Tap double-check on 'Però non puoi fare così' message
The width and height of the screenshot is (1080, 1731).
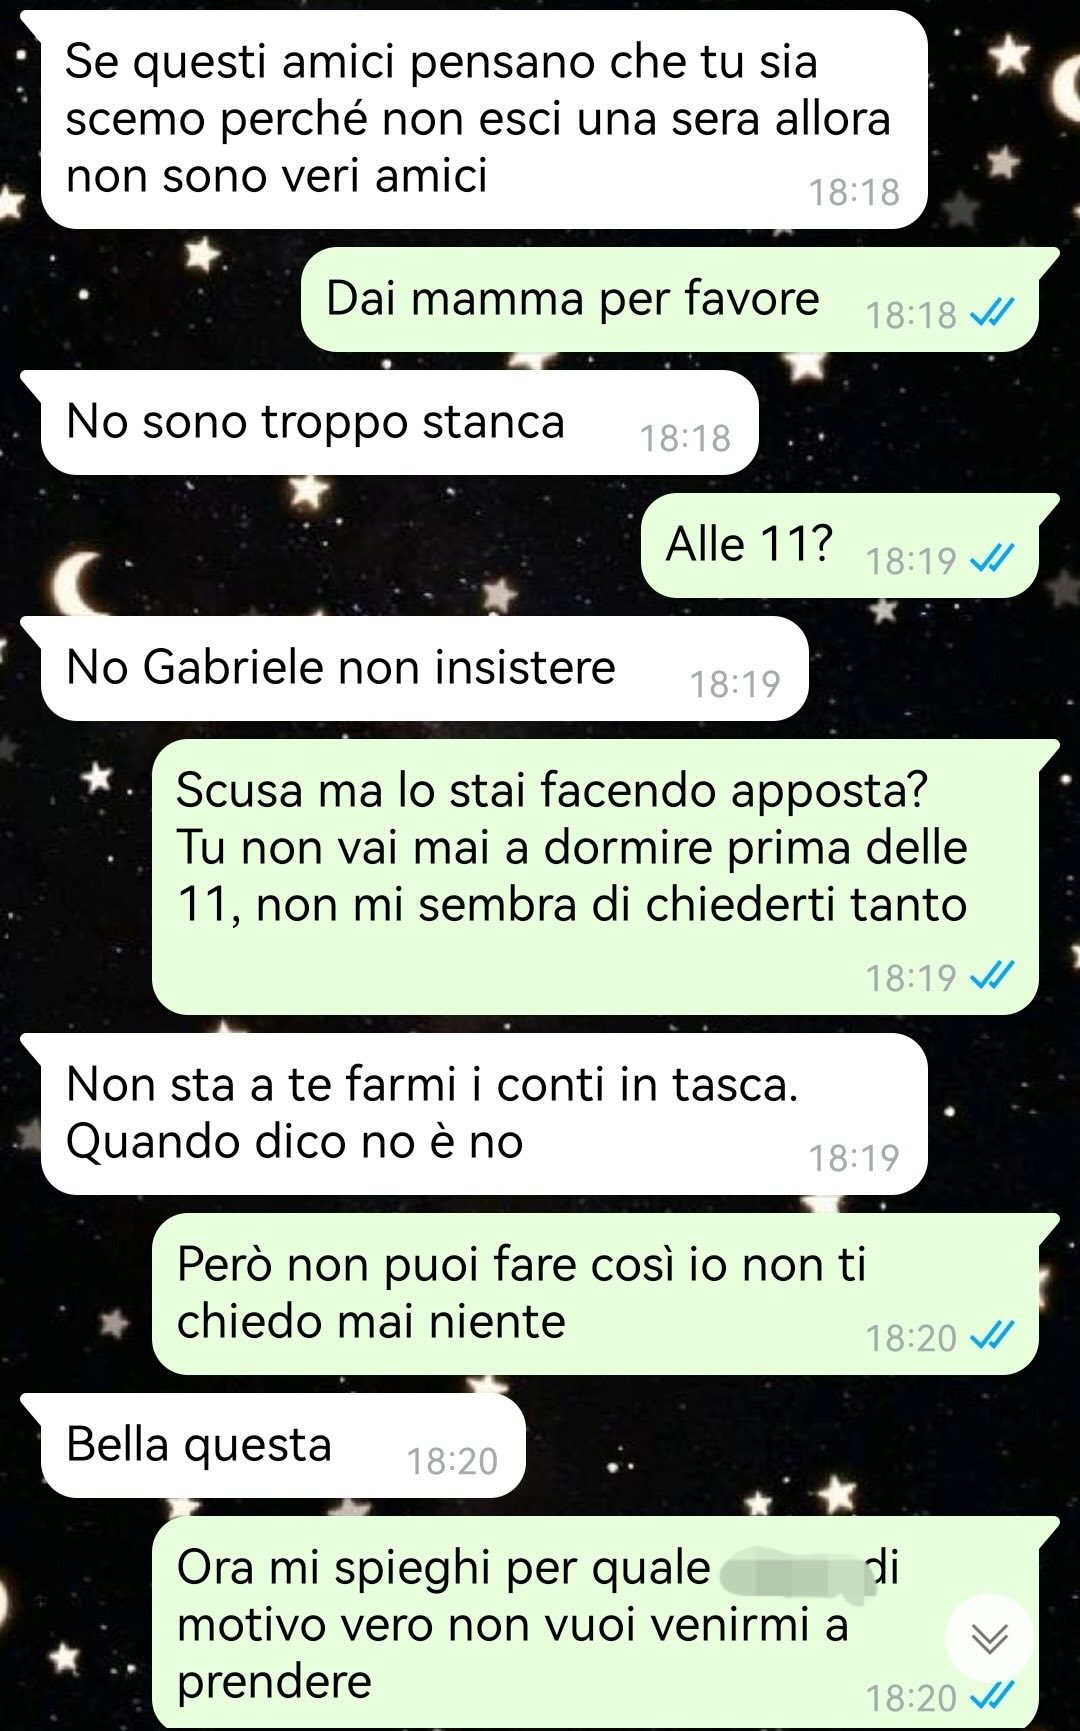coord(993,1337)
